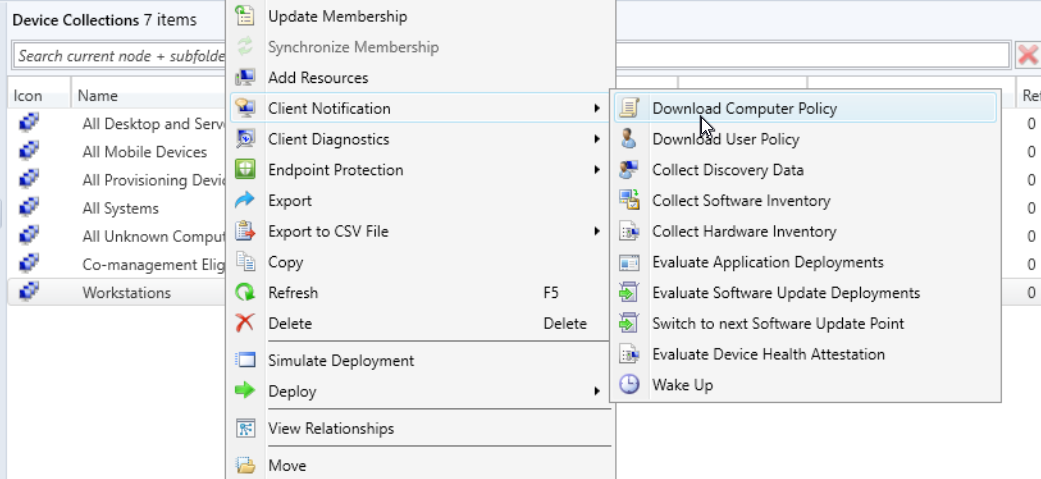Expand the Client Diagnostics submenu arrow
This screenshot has width=1041, height=479.
coord(597,139)
